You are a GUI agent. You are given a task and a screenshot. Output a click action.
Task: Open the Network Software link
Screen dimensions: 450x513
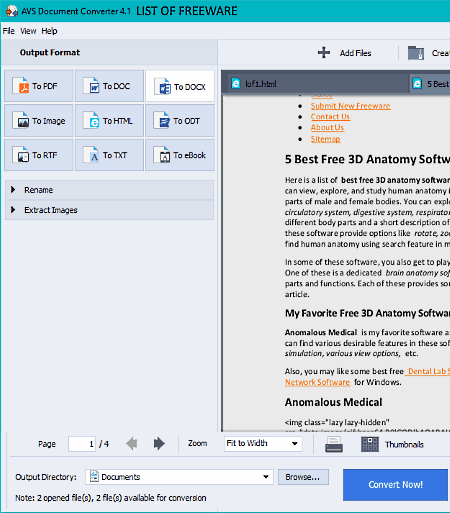click(317, 382)
